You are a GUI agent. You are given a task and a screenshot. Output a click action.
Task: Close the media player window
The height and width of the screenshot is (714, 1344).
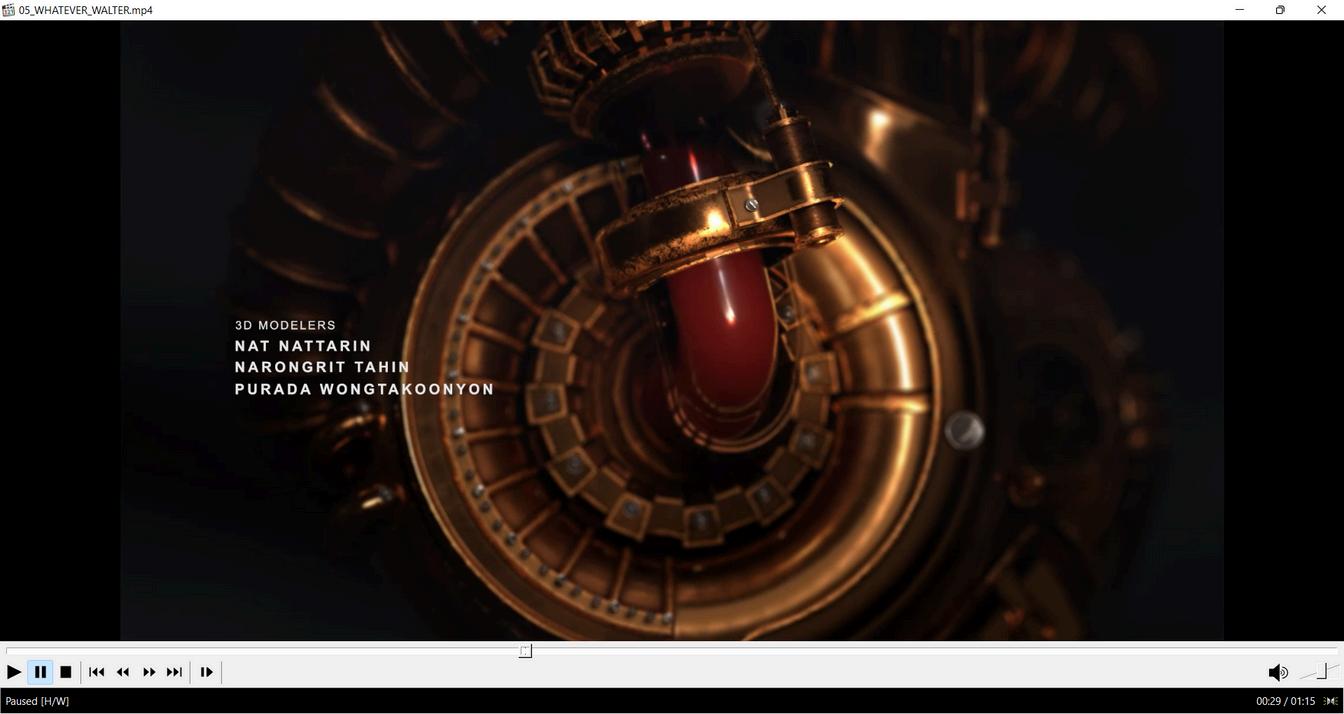coord(1321,10)
